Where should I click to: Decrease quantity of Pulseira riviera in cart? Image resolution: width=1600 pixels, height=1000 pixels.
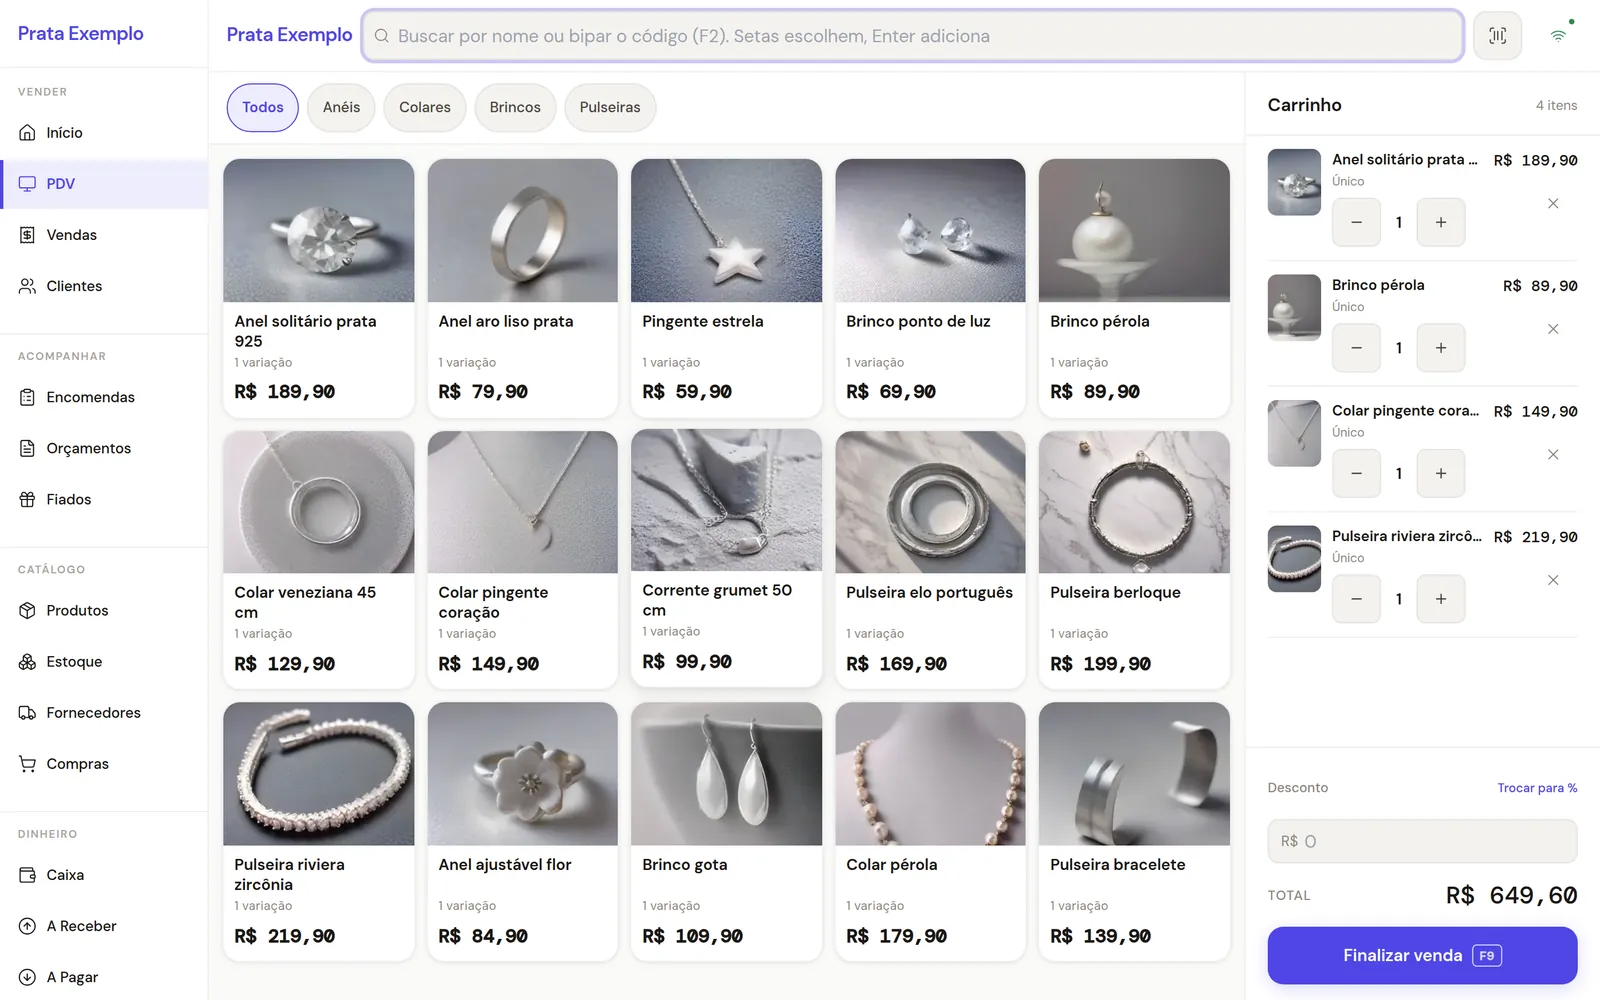click(1356, 599)
